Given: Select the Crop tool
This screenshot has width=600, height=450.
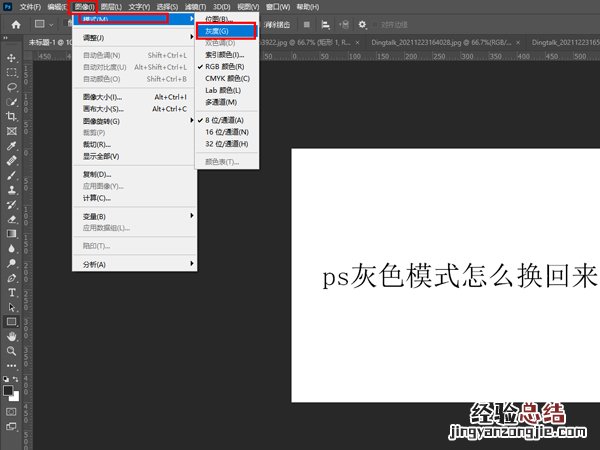Looking at the screenshot, I should [x=12, y=116].
